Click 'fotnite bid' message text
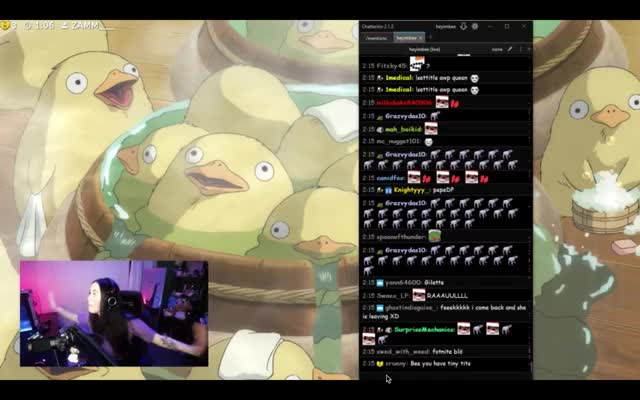Screen dimensions: 640x400 point(447,351)
